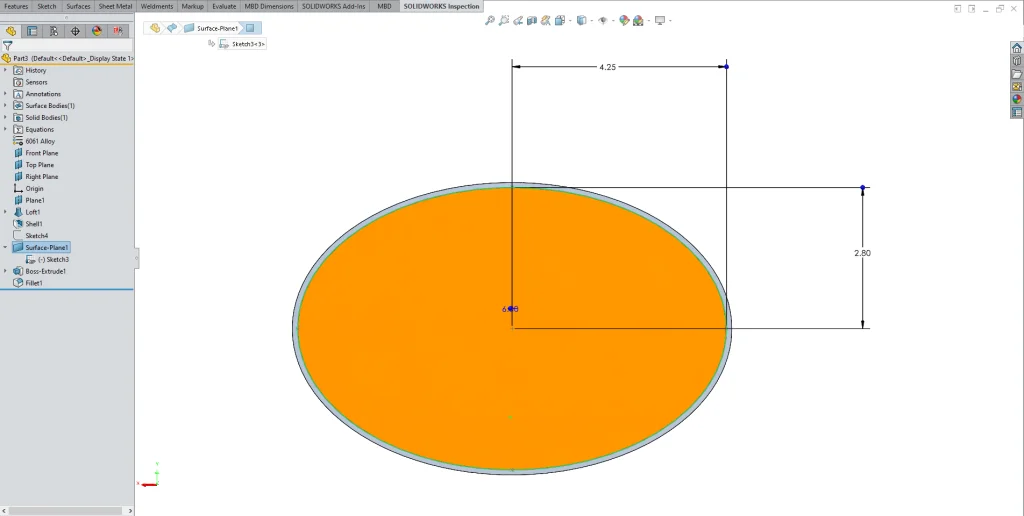Select Sketch3<3> in the breadcrumb
This screenshot has height=516, width=1024.
pyautogui.click(x=247, y=44)
